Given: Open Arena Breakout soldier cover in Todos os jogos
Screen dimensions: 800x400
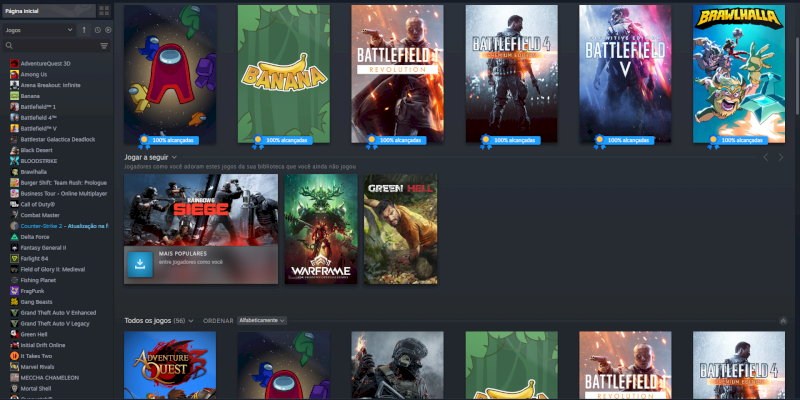Looking at the screenshot, I should (x=397, y=365).
